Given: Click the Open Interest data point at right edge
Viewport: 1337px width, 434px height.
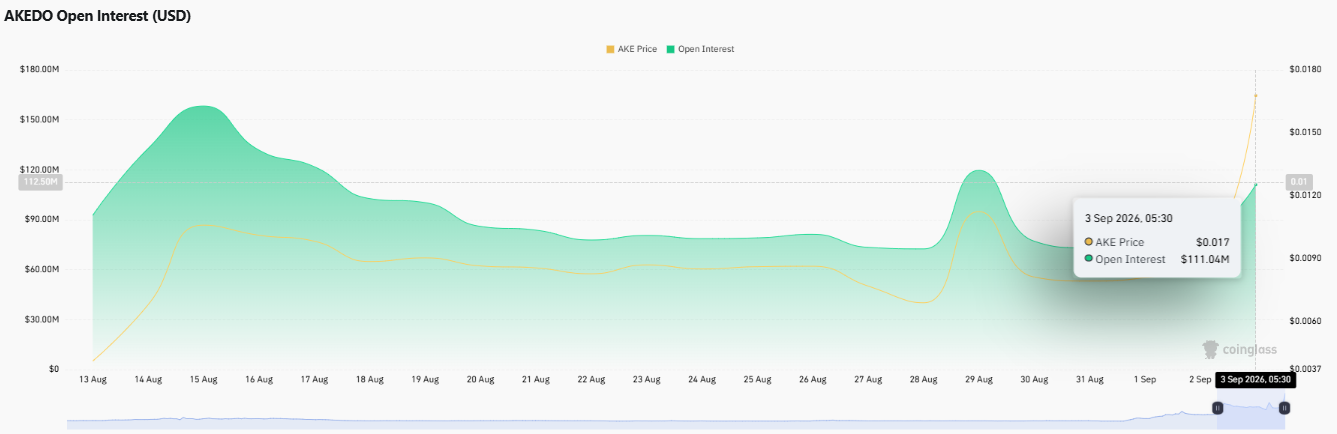Looking at the screenshot, I should click(x=1256, y=185).
